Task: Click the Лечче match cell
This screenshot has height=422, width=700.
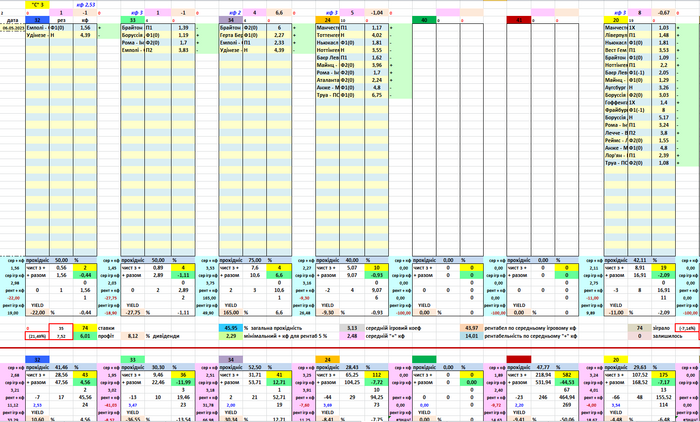Action: point(616,133)
